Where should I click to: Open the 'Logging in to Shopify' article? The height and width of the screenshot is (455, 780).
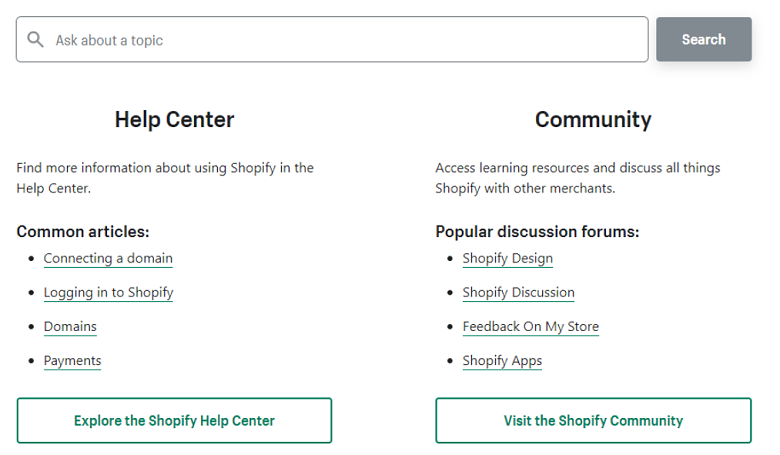(x=108, y=292)
